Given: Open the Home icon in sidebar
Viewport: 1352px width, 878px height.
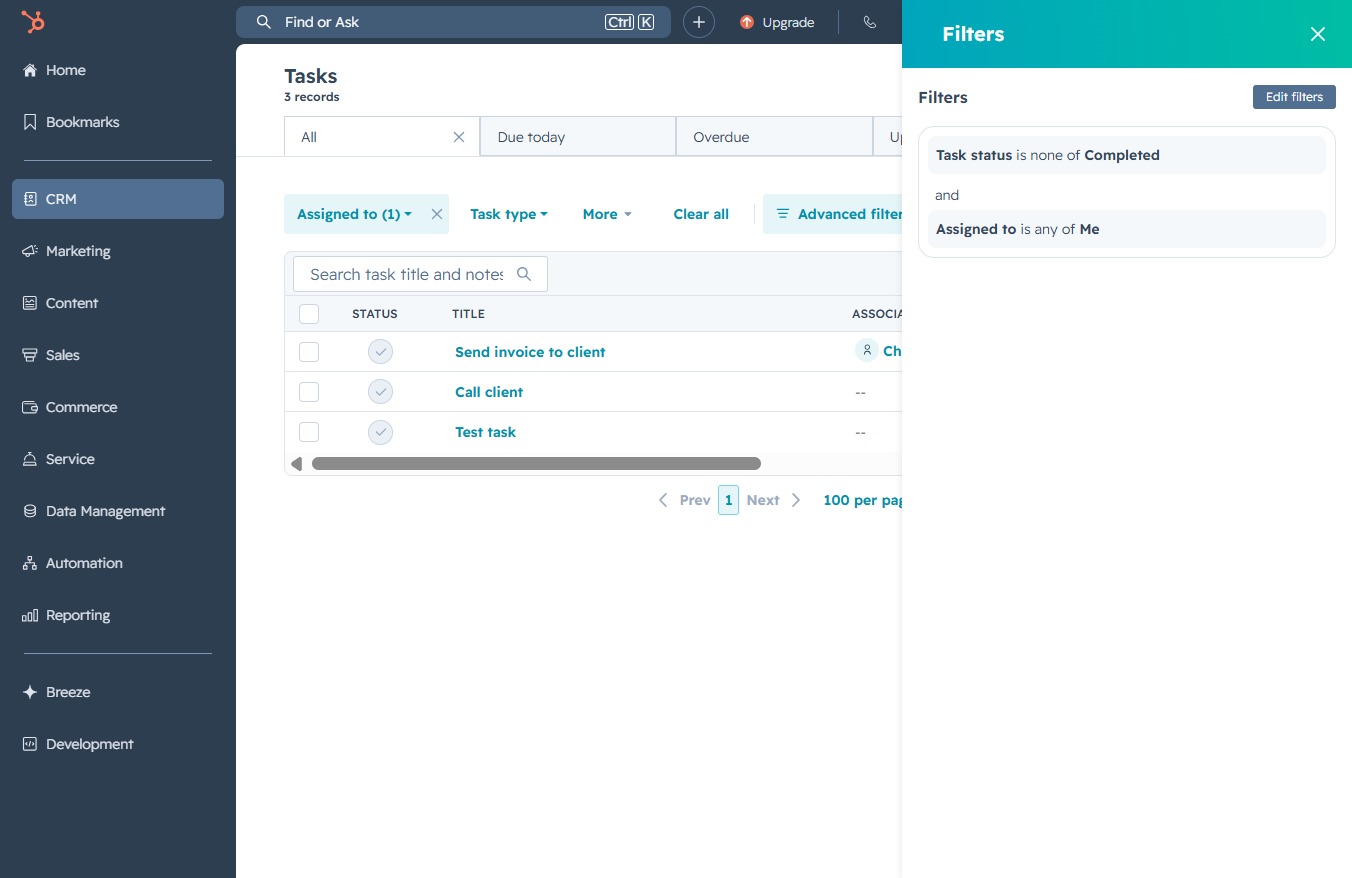Looking at the screenshot, I should [30, 70].
